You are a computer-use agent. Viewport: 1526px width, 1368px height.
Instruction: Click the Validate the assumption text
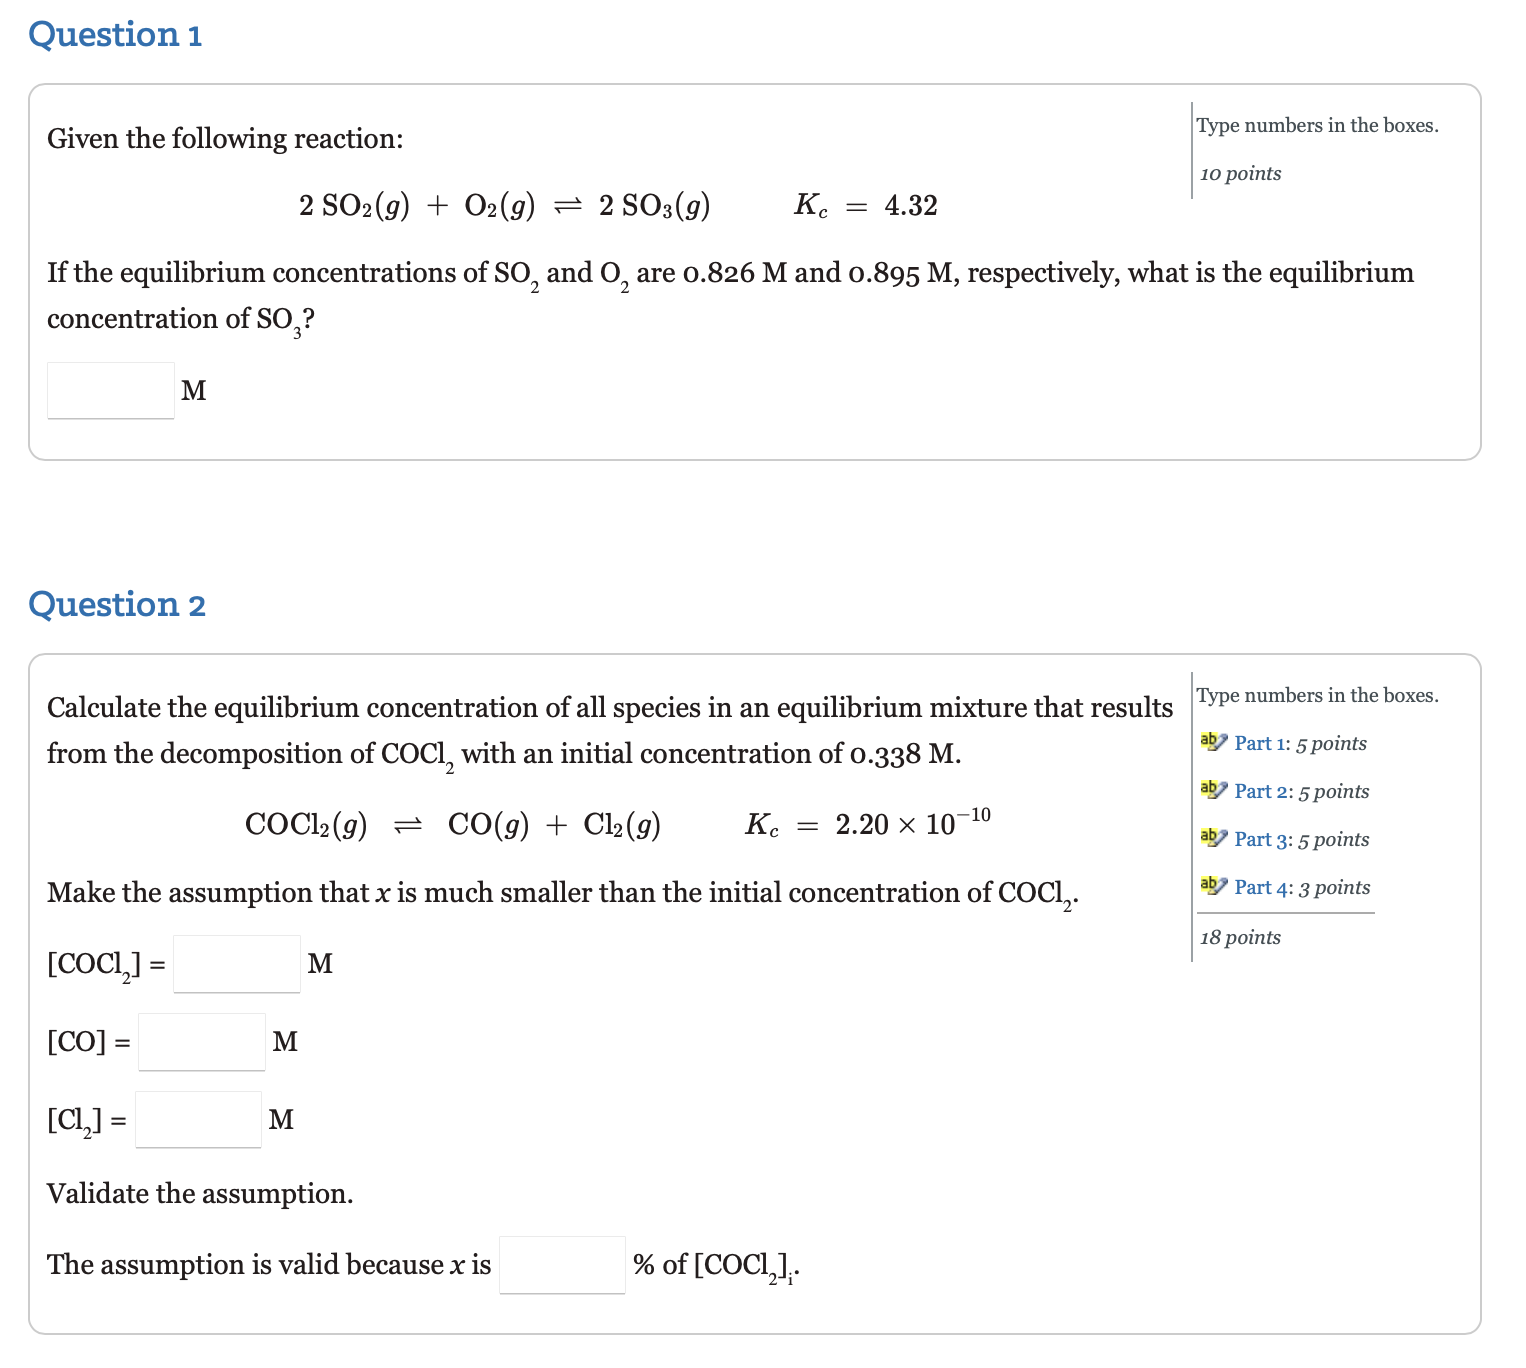(x=200, y=1192)
